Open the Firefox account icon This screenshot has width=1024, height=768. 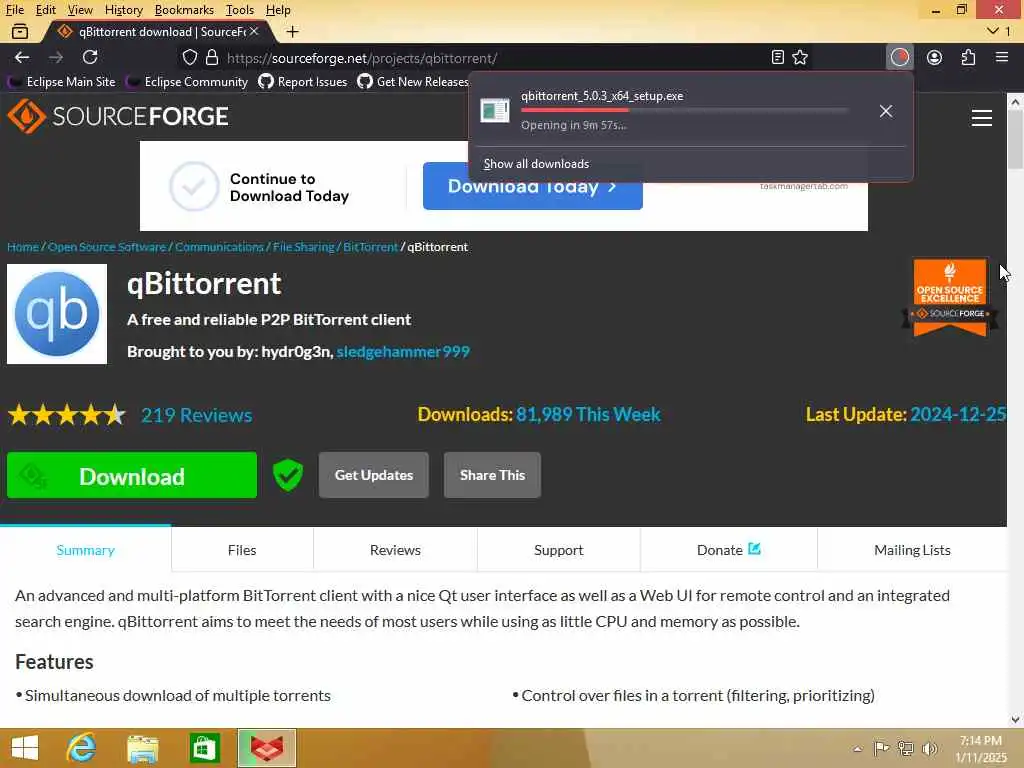click(935, 57)
